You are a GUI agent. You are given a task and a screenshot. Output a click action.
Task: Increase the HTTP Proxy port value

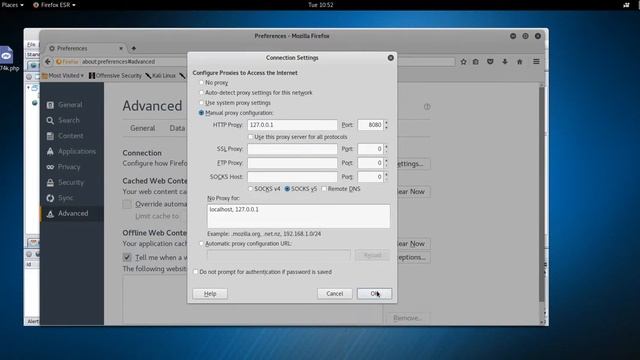[386, 122]
